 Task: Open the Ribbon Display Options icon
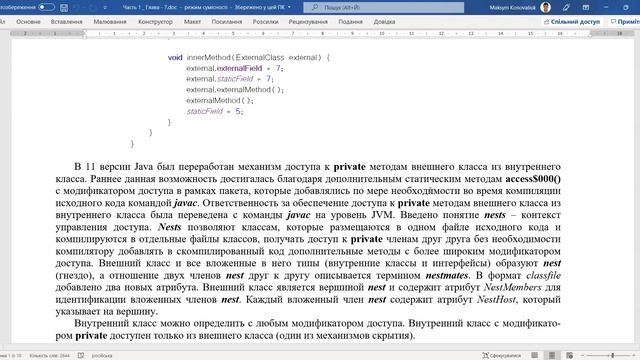(586, 7)
